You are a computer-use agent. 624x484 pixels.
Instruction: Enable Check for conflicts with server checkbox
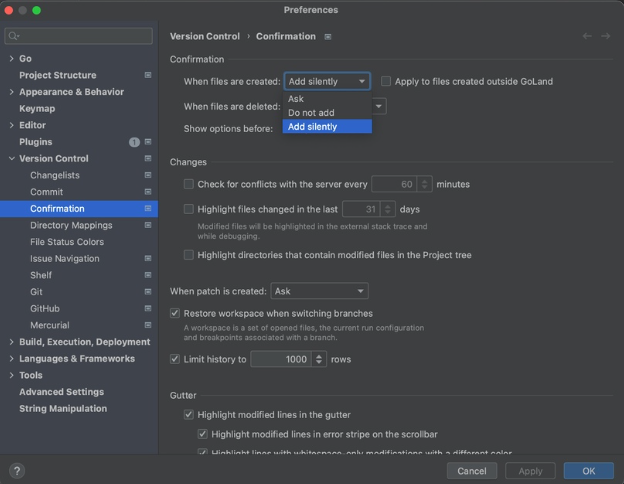(189, 184)
